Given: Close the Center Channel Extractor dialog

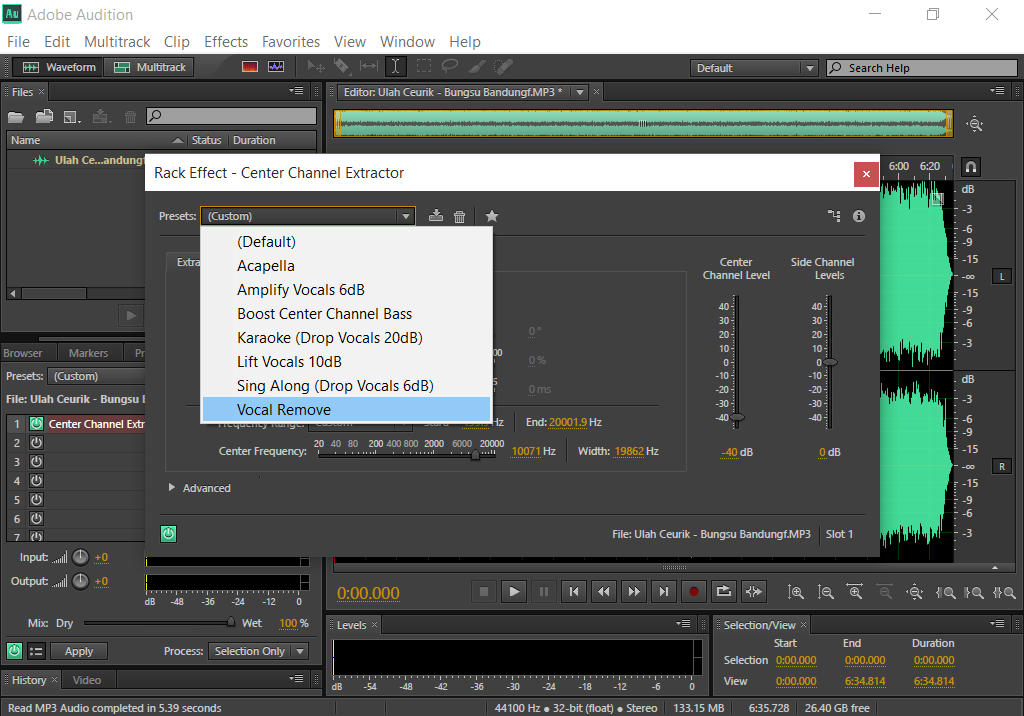Looking at the screenshot, I should 866,174.
